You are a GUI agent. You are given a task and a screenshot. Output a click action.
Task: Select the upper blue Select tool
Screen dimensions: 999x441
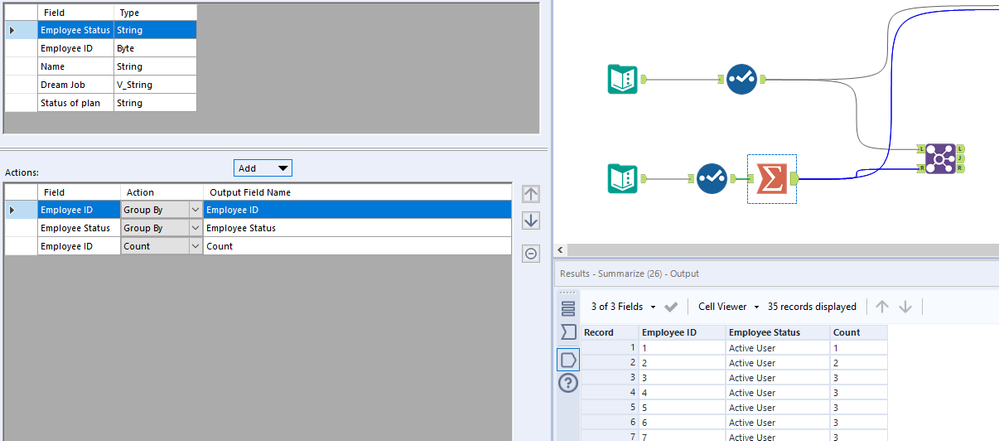(x=742, y=80)
